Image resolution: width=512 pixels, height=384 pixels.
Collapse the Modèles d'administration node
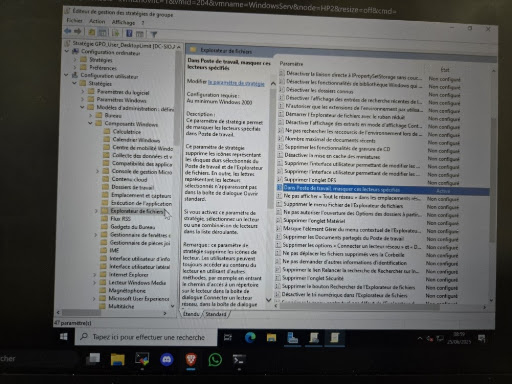[x=82, y=107]
